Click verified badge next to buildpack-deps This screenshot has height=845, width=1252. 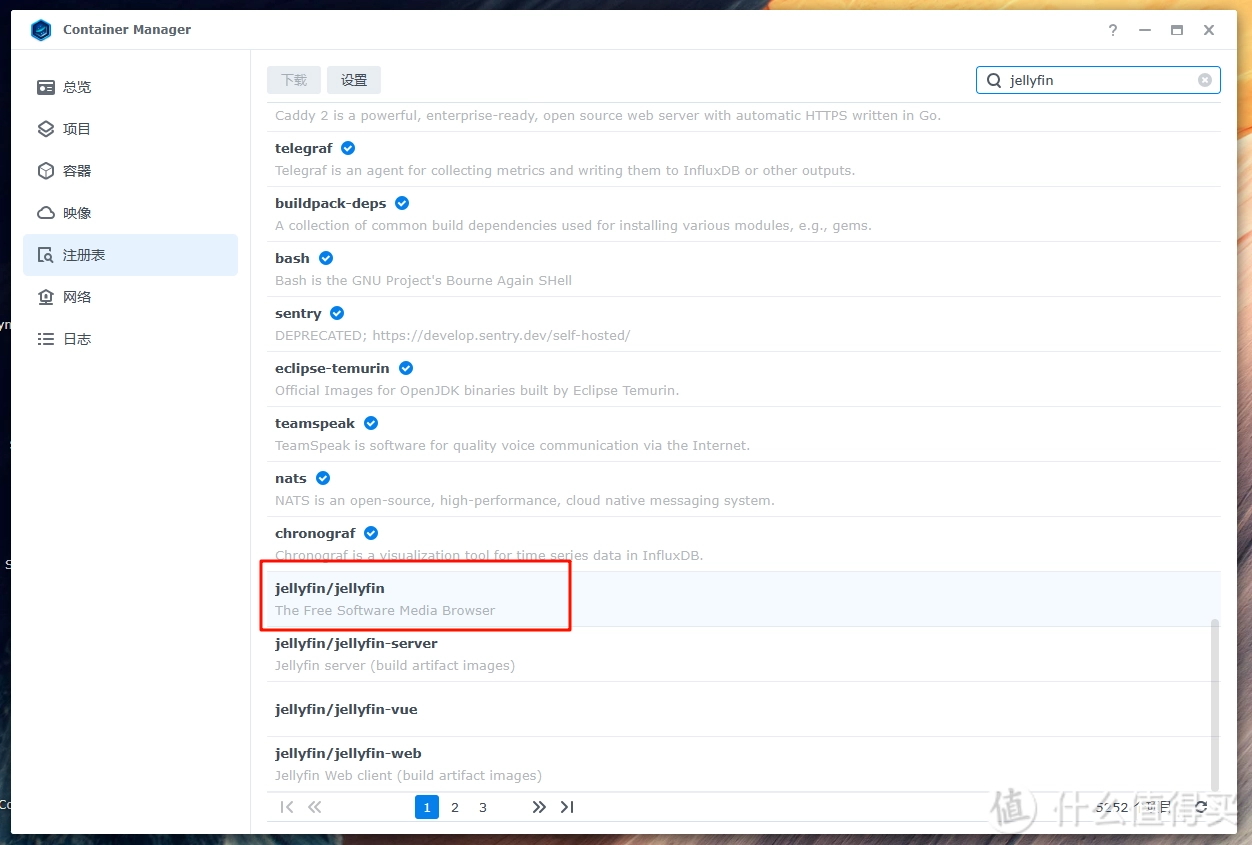coord(402,203)
